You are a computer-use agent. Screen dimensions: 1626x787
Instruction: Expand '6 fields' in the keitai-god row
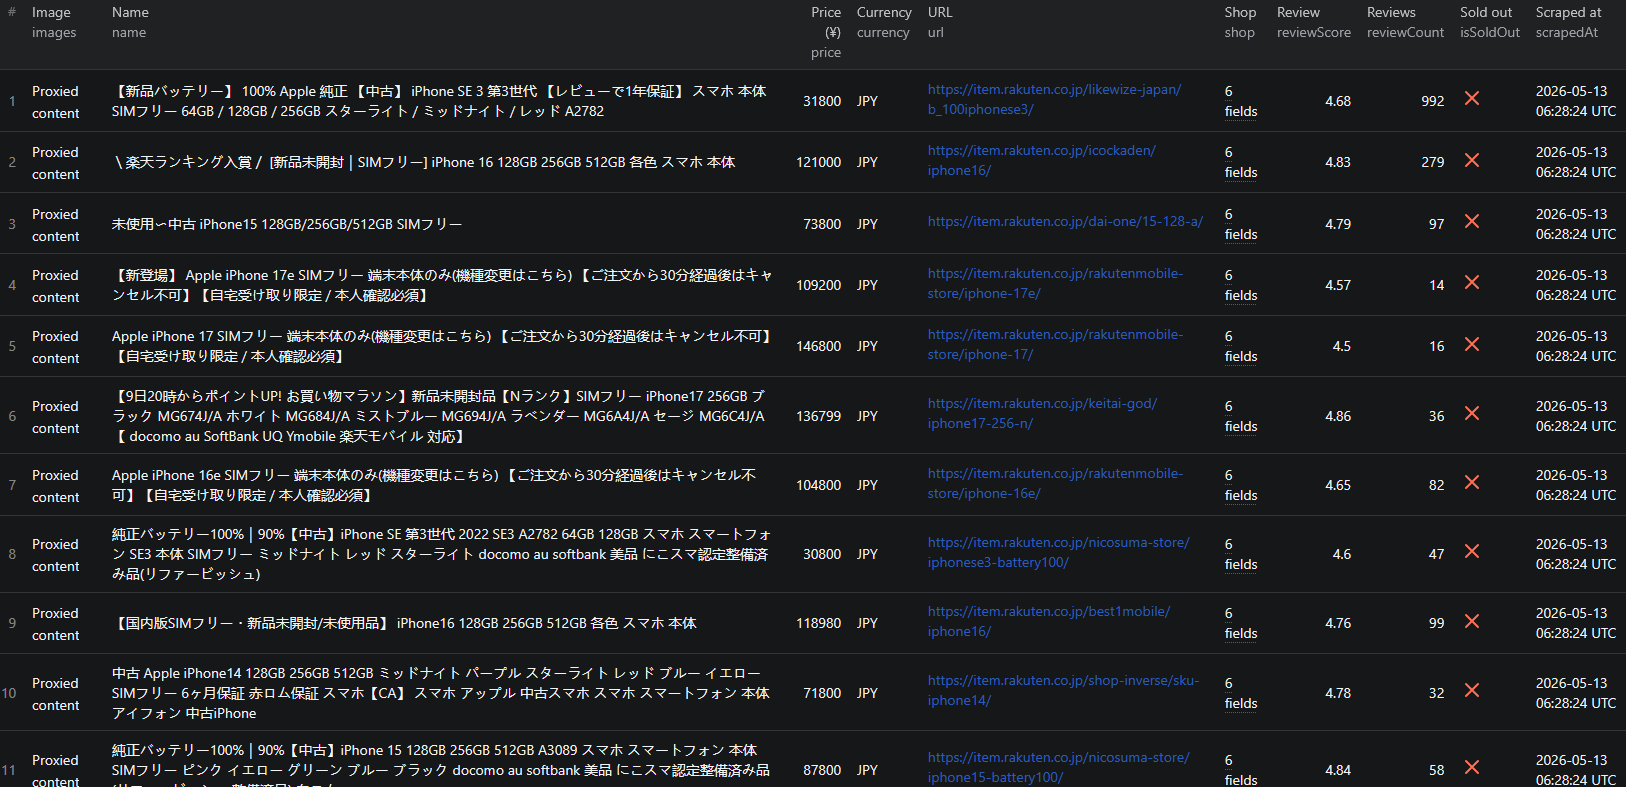coord(1240,416)
